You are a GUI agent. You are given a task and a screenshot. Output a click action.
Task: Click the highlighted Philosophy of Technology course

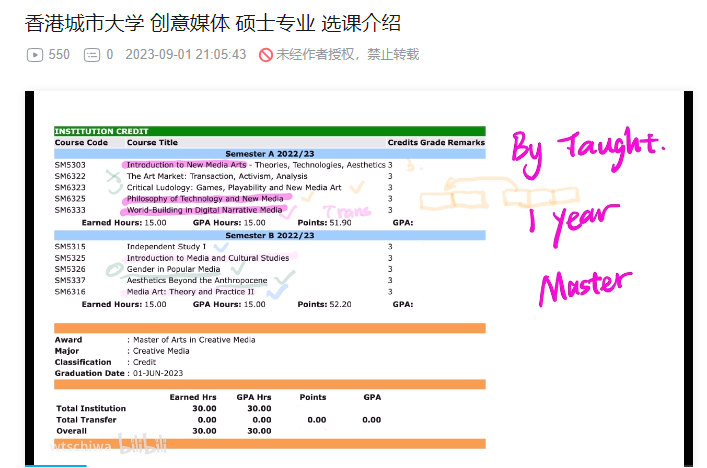click(204, 199)
